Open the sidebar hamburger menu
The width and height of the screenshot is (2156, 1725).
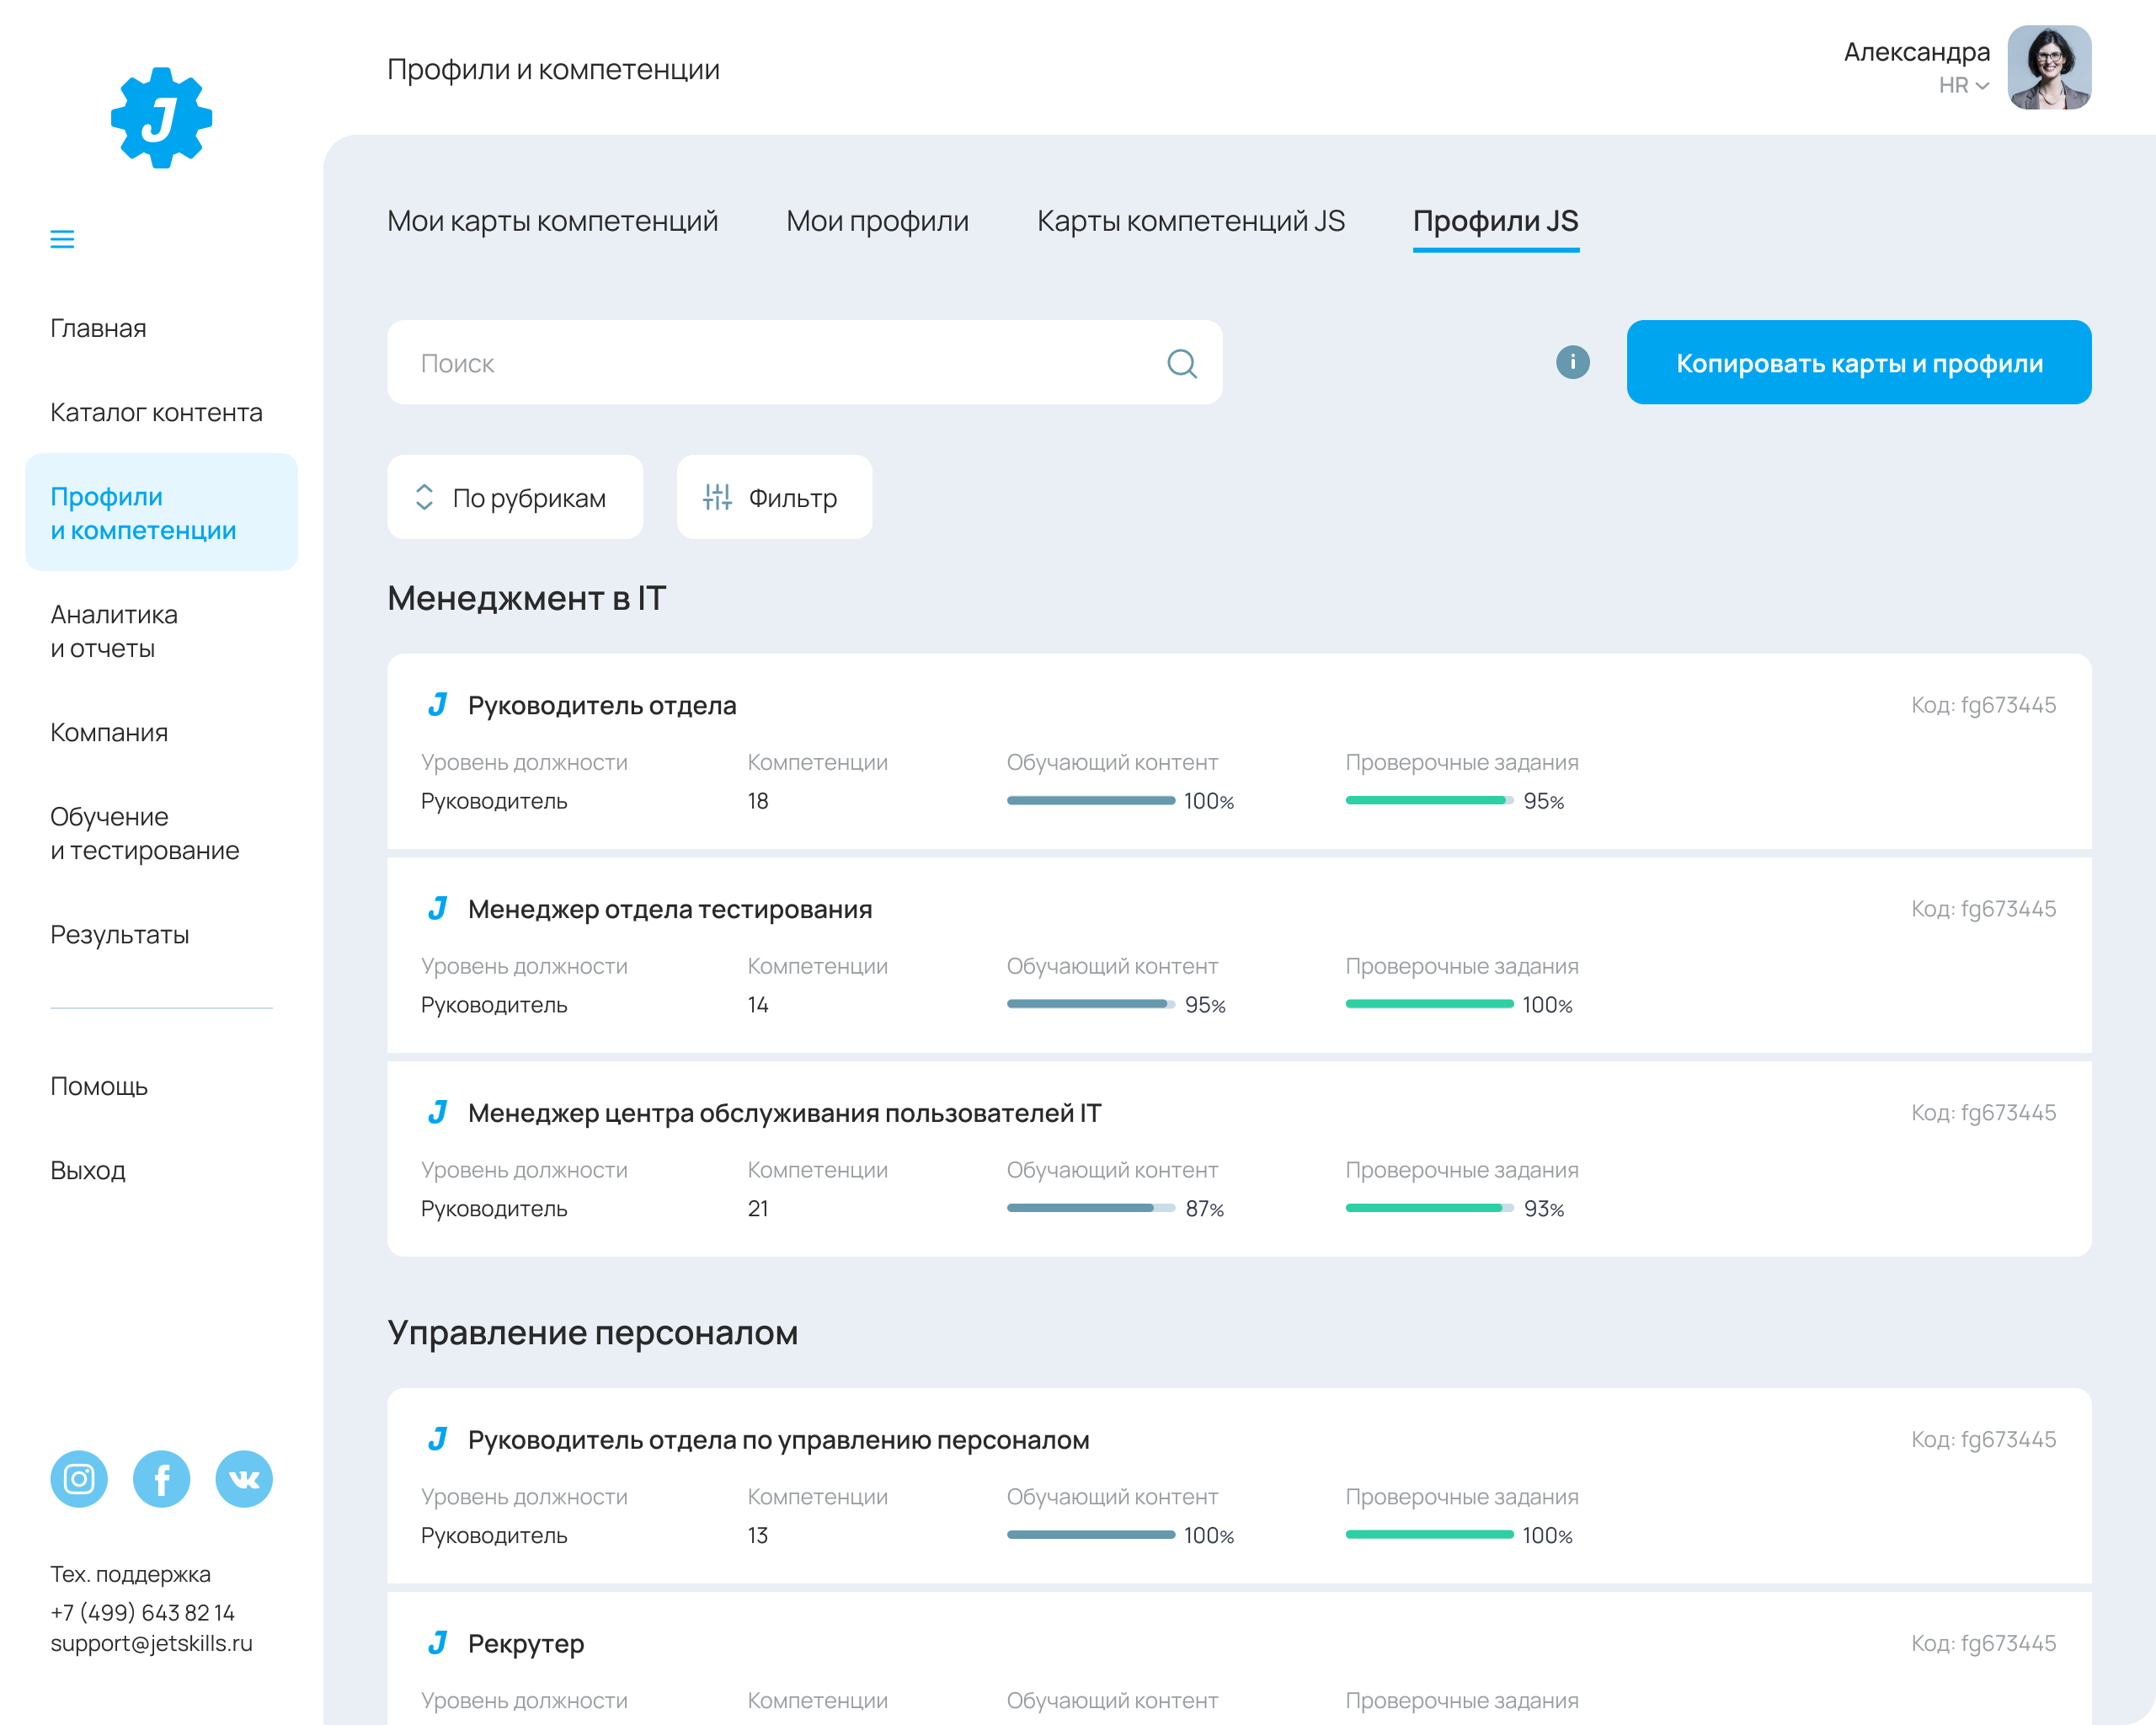click(62, 239)
